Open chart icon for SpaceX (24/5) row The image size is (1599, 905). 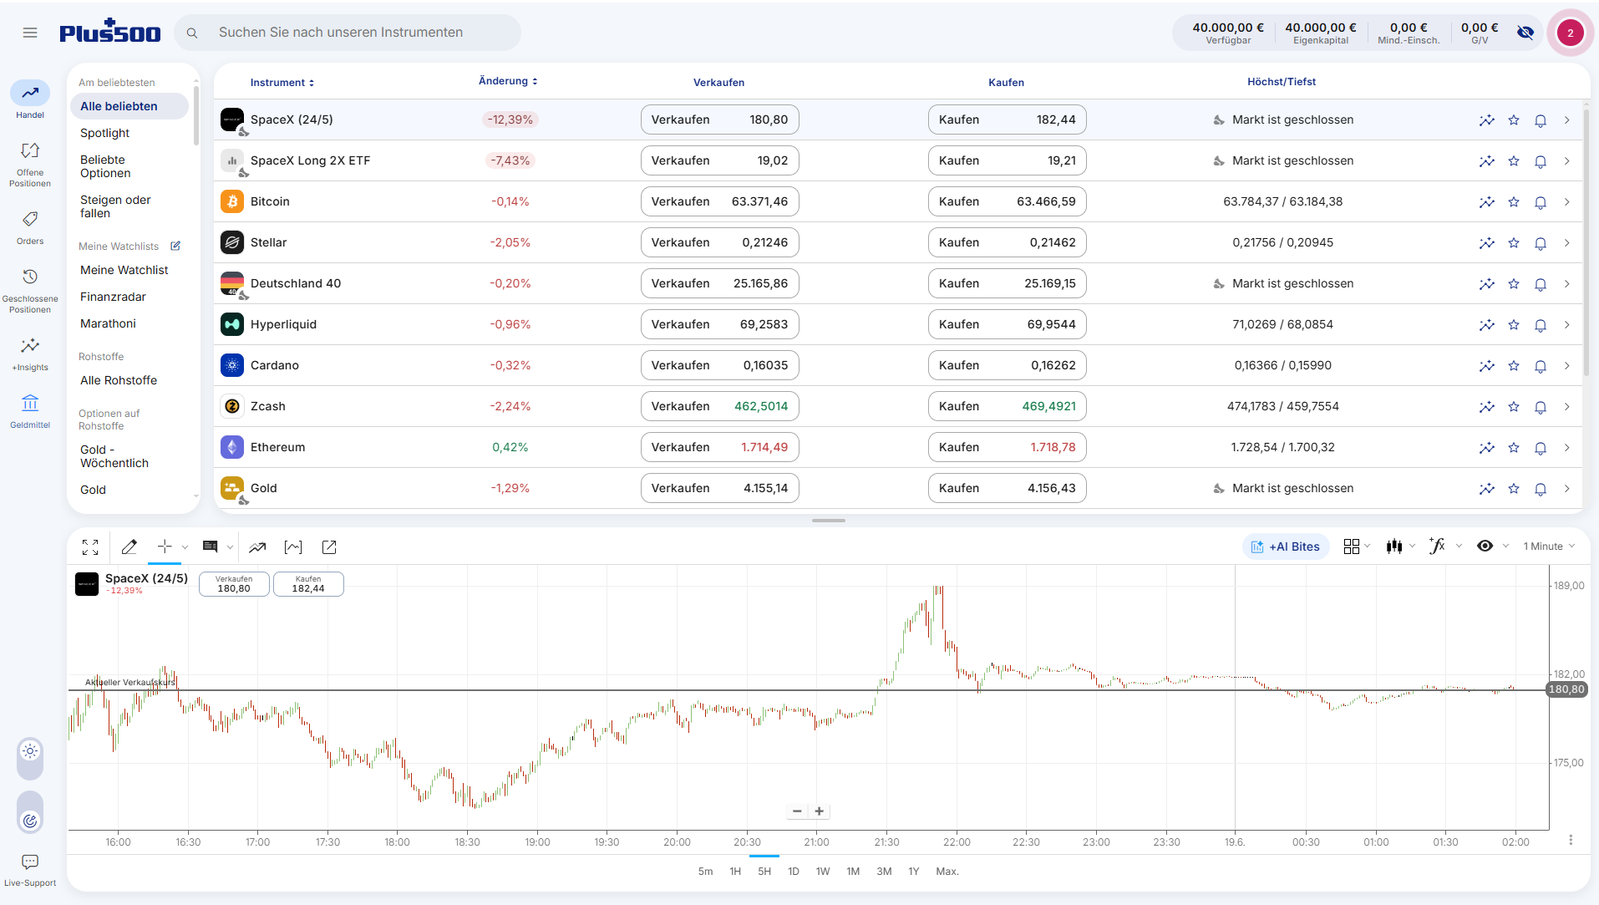(1487, 120)
